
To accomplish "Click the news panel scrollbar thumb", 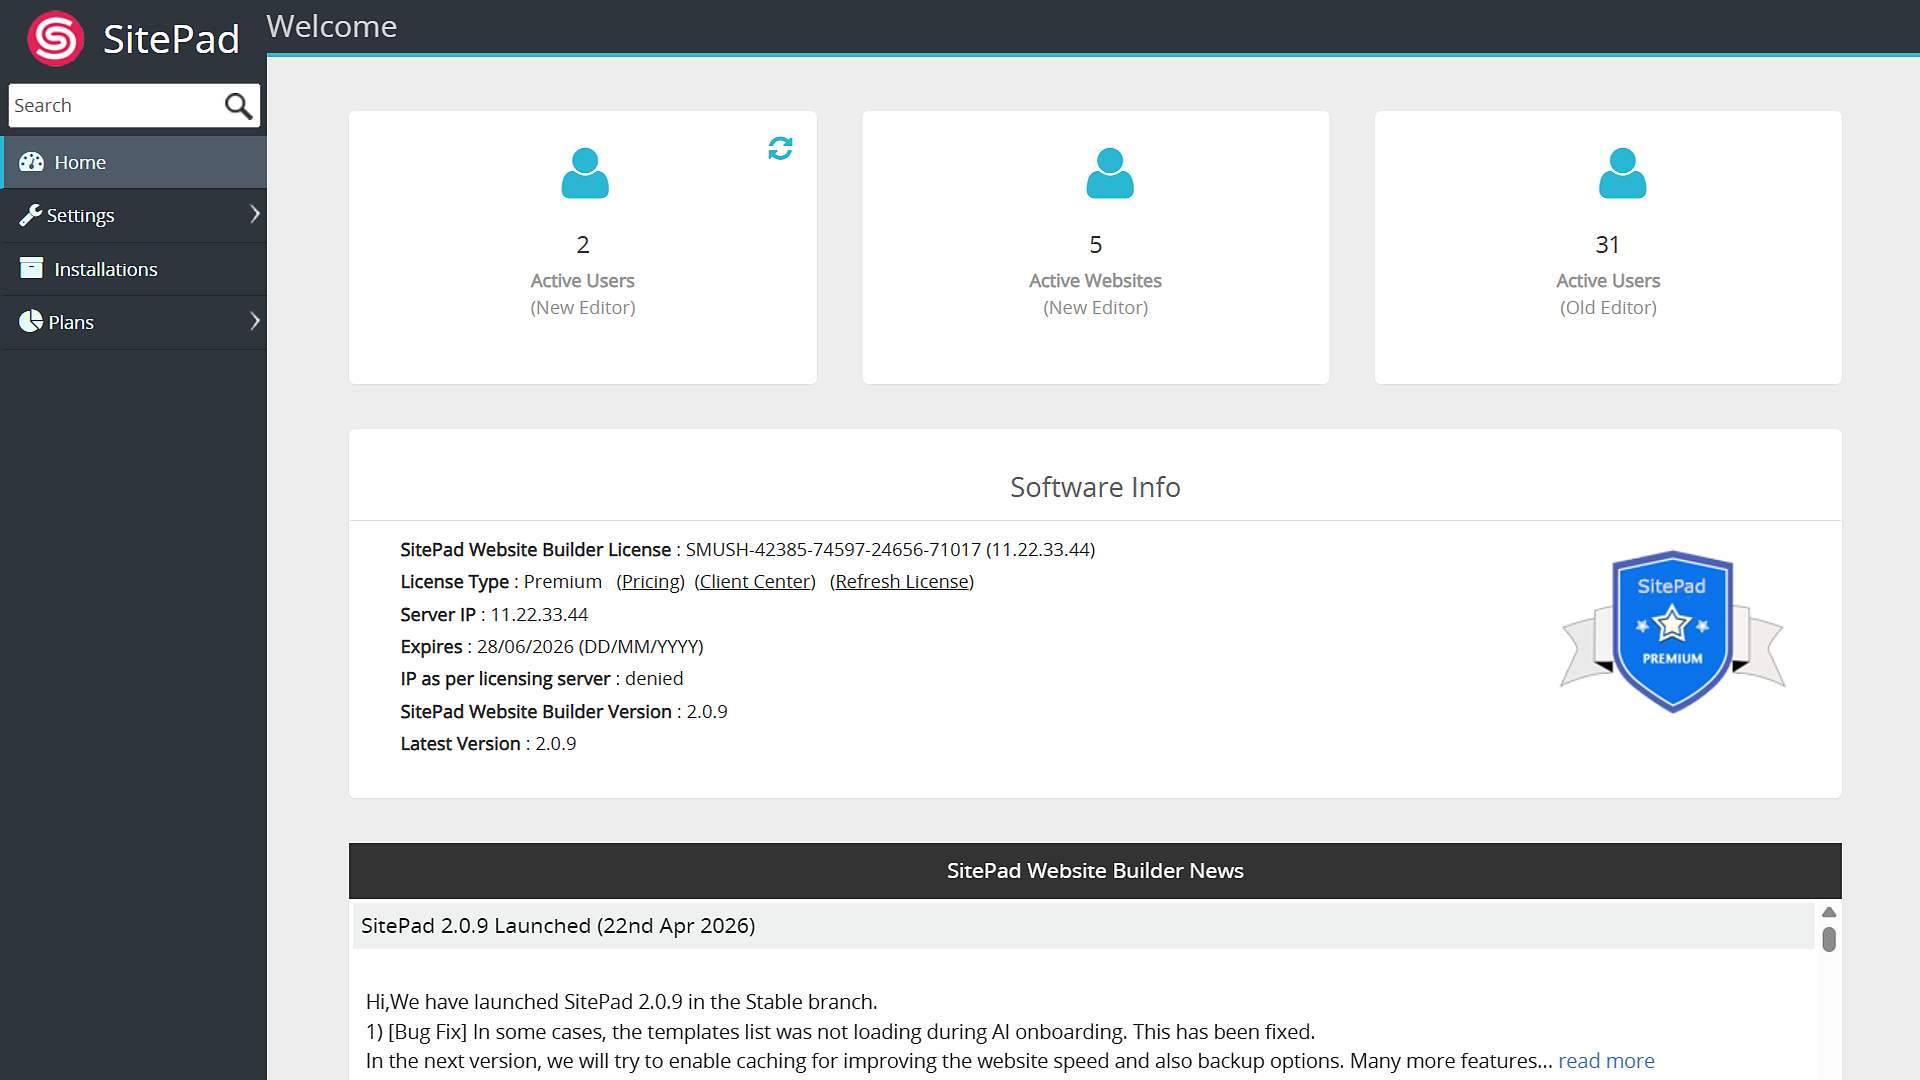I will click(1829, 939).
